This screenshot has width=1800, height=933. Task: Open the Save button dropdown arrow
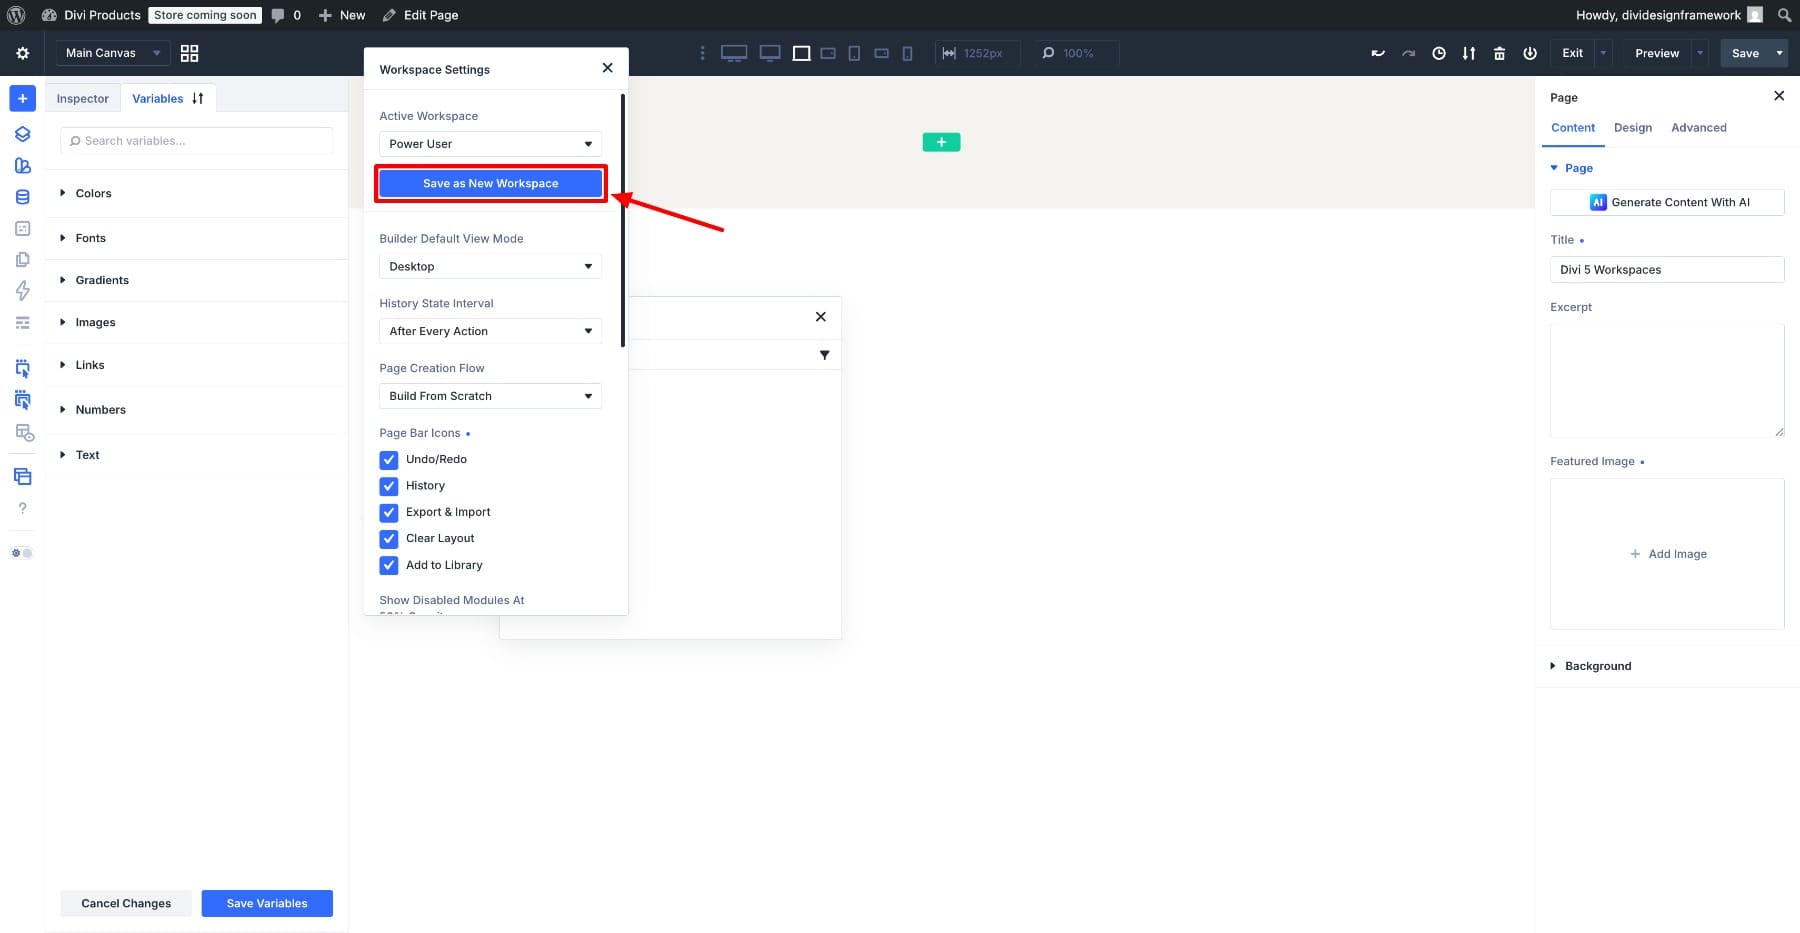click(x=1779, y=53)
